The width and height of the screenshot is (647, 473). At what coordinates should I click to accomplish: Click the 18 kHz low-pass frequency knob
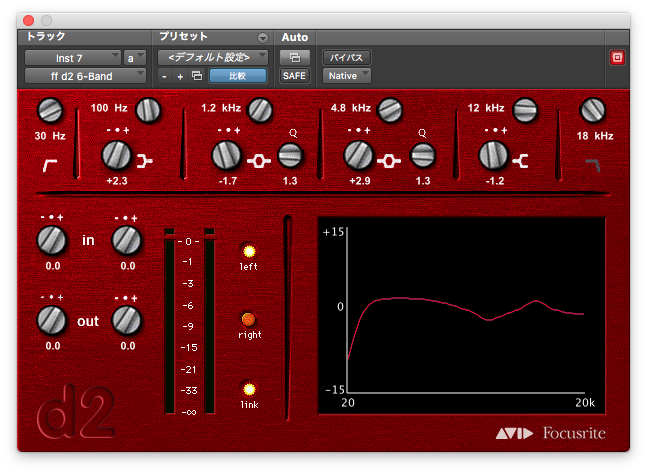coord(593,110)
